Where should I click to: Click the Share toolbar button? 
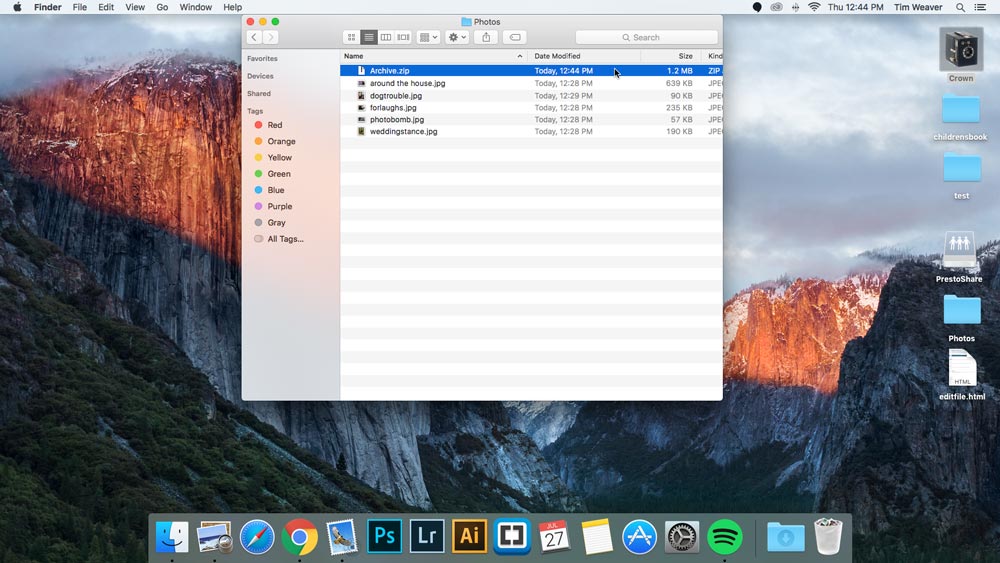point(486,38)
